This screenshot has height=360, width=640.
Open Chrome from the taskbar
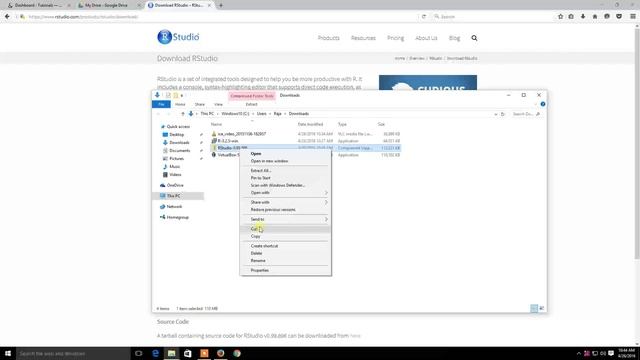click(237, 353)
